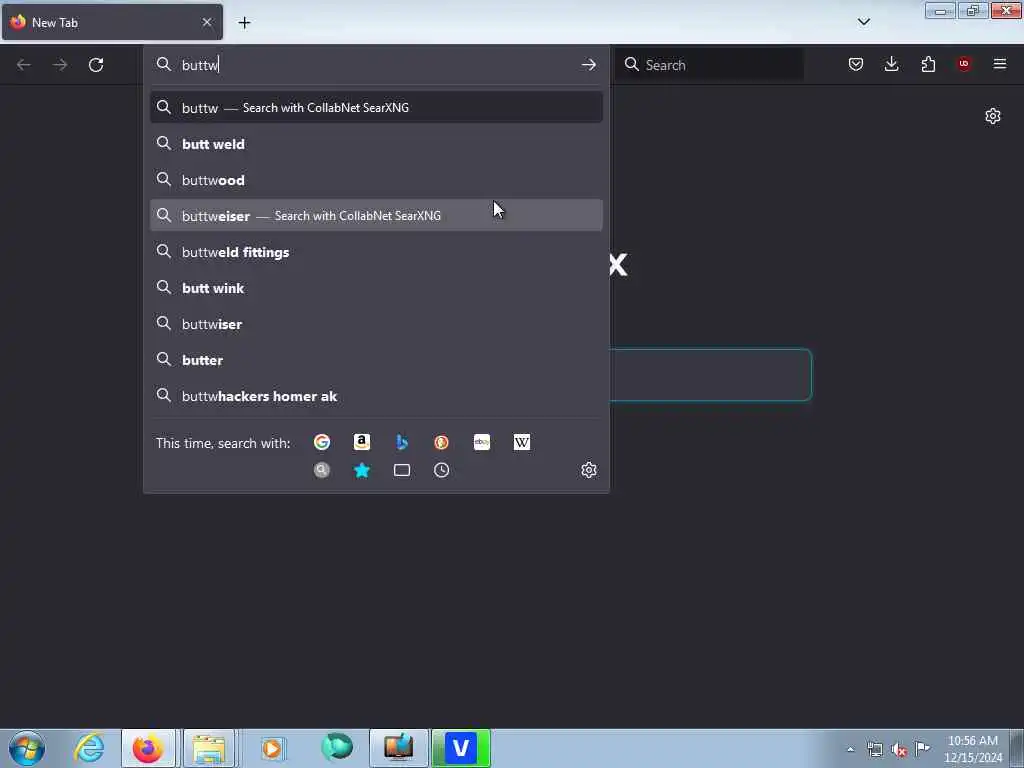Click the grey magnifier search engine icon
Image resolution: width=1024 pixels, height=768 pixels.
coord(322,470)
